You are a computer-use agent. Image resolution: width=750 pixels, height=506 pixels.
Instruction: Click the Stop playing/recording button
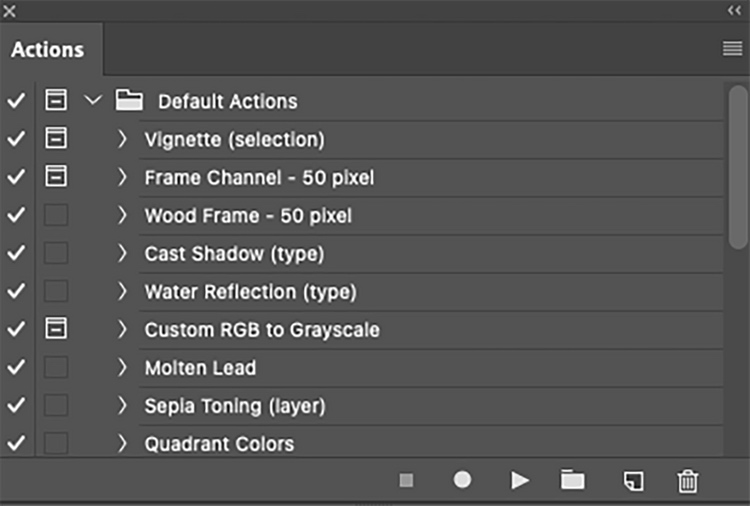(x=406, y=480)
